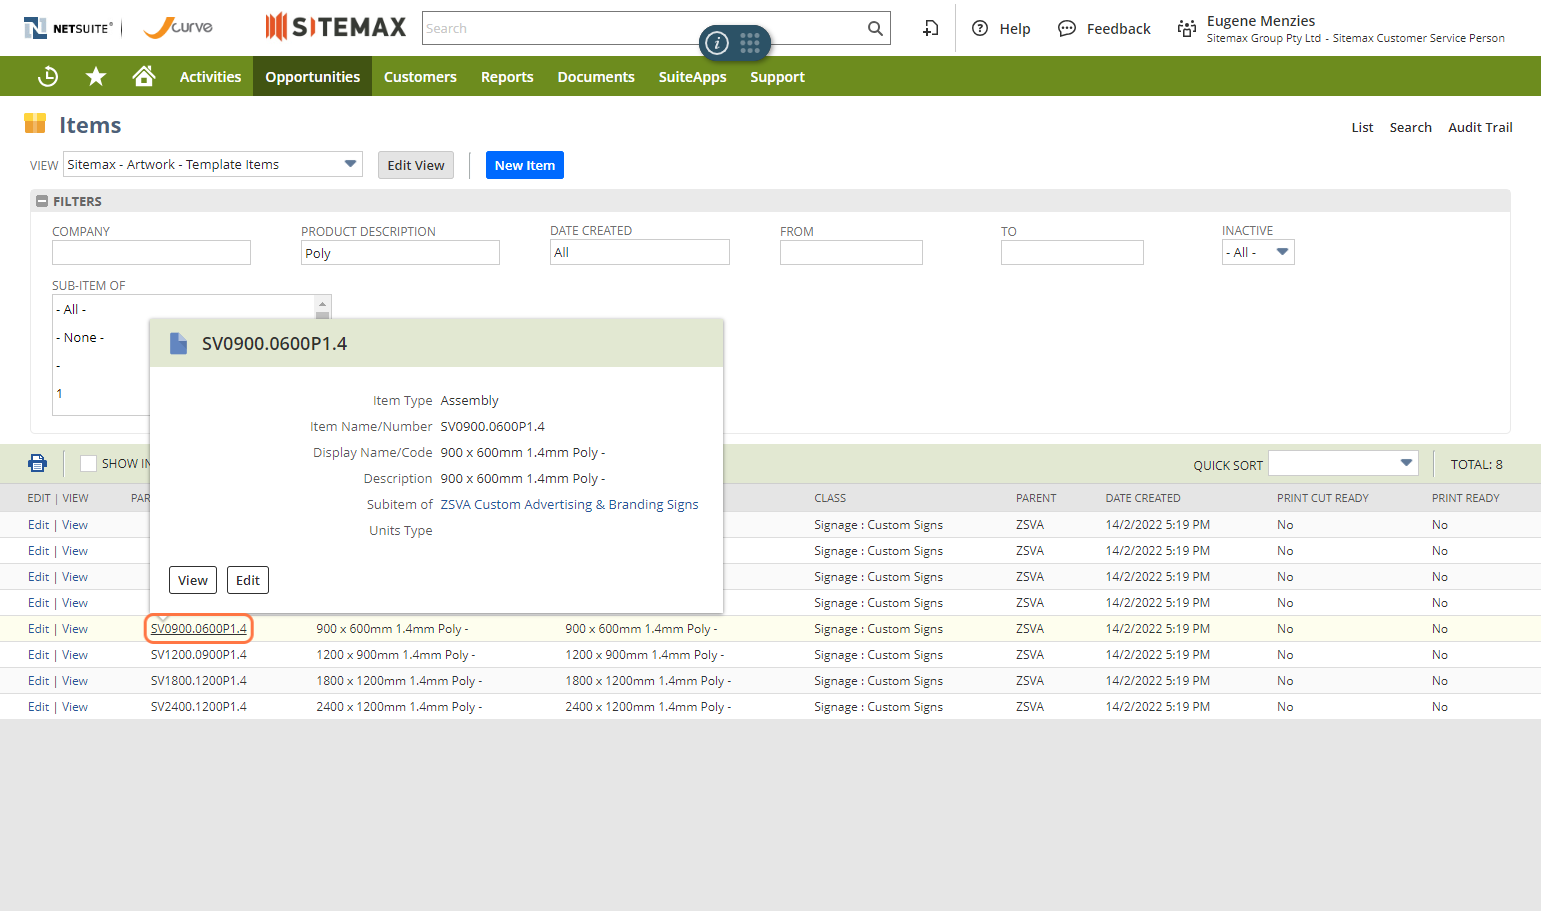Click the Product Description filter field
The image size is (1541, 911).
400,253
